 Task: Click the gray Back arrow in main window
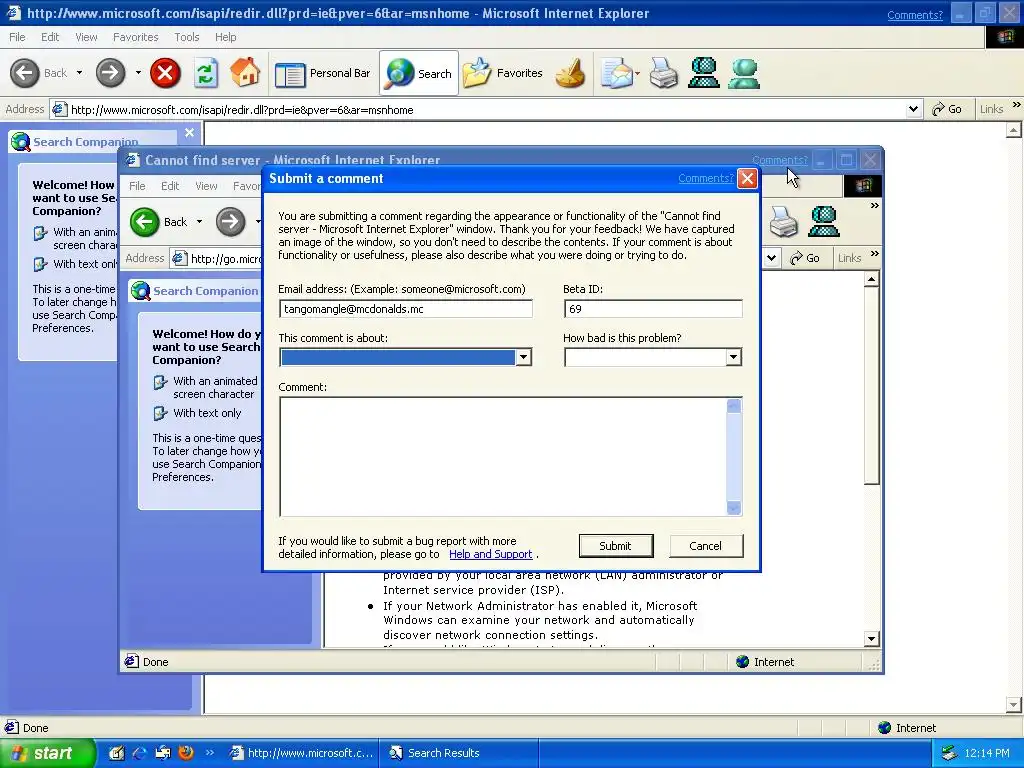coord(25,73)
